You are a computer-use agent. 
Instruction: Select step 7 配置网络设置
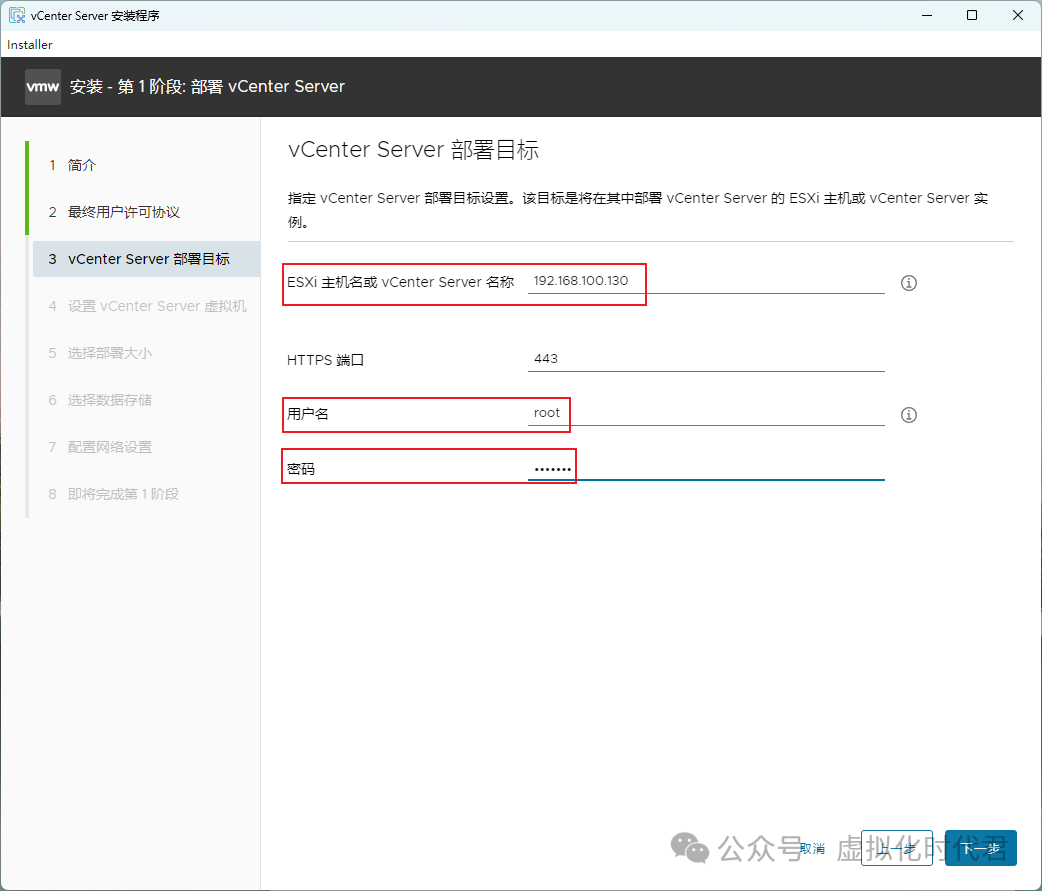click(100, 447)
